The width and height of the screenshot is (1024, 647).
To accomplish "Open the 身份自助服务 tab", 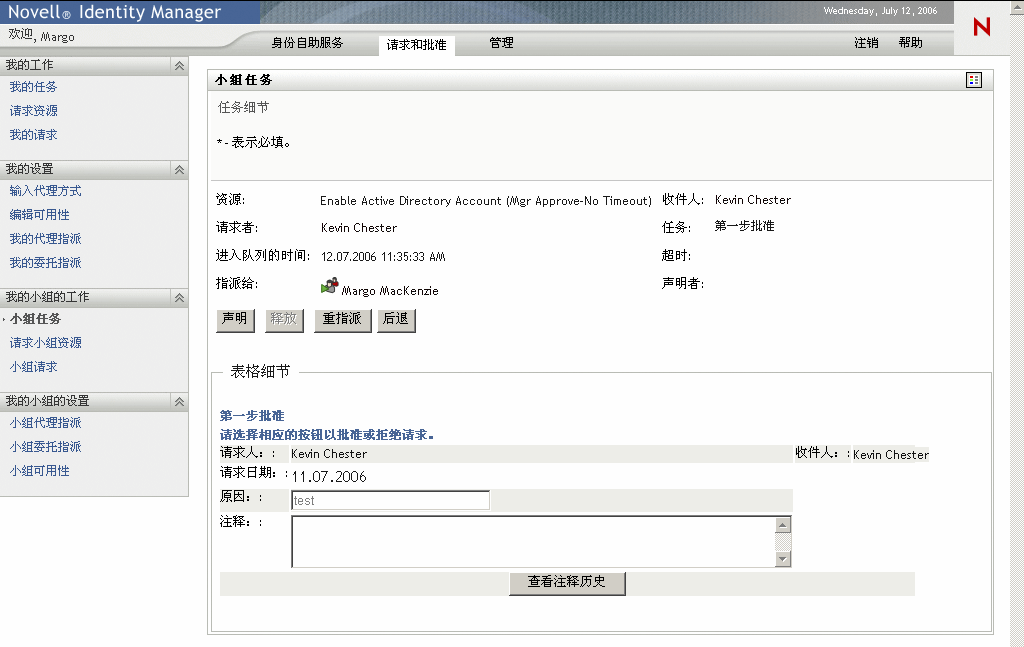I will 307,42.
